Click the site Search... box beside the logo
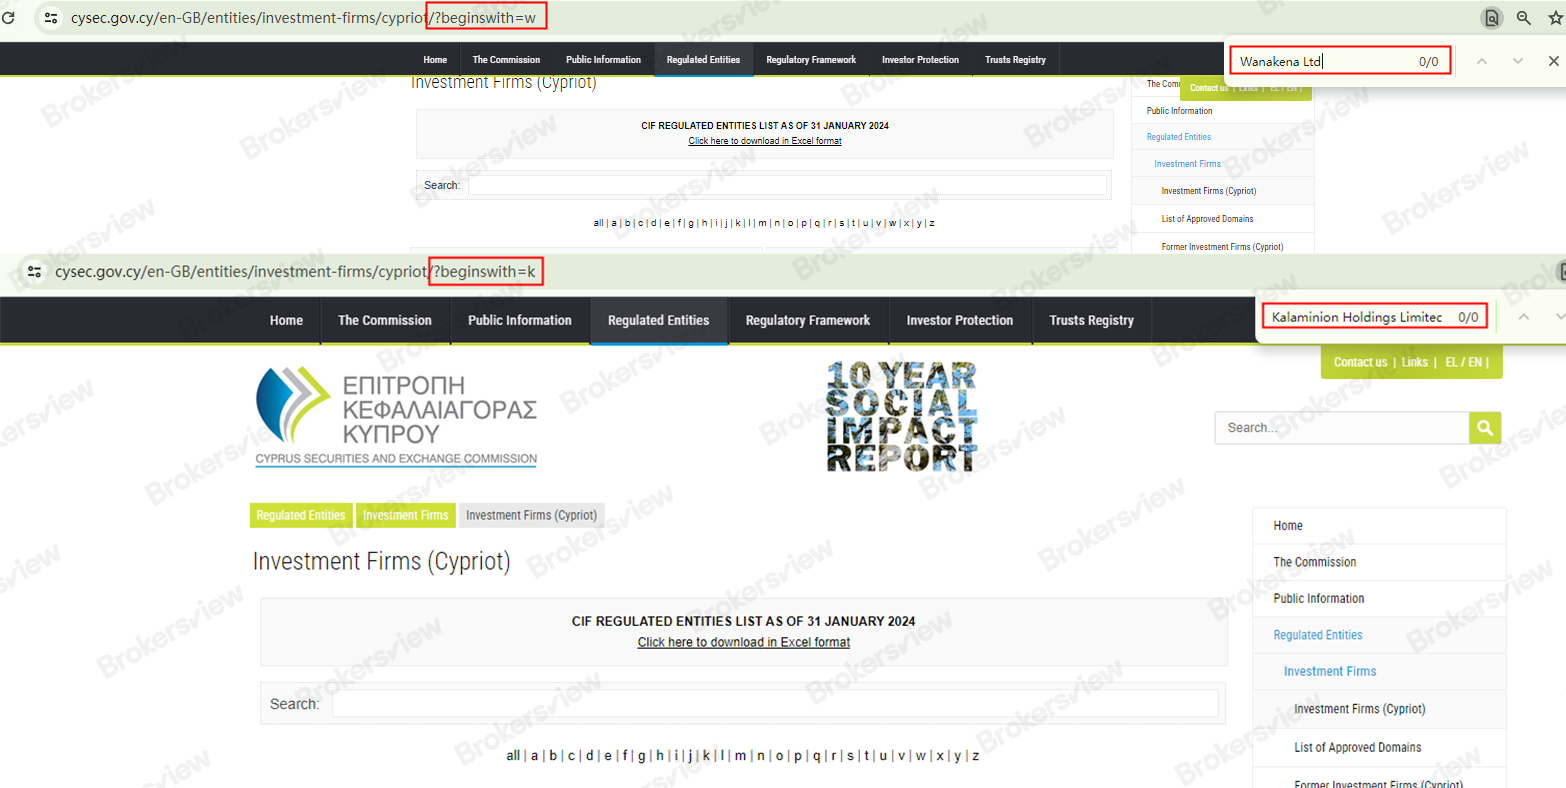Screen dimensions: 1566x788 1342,428
